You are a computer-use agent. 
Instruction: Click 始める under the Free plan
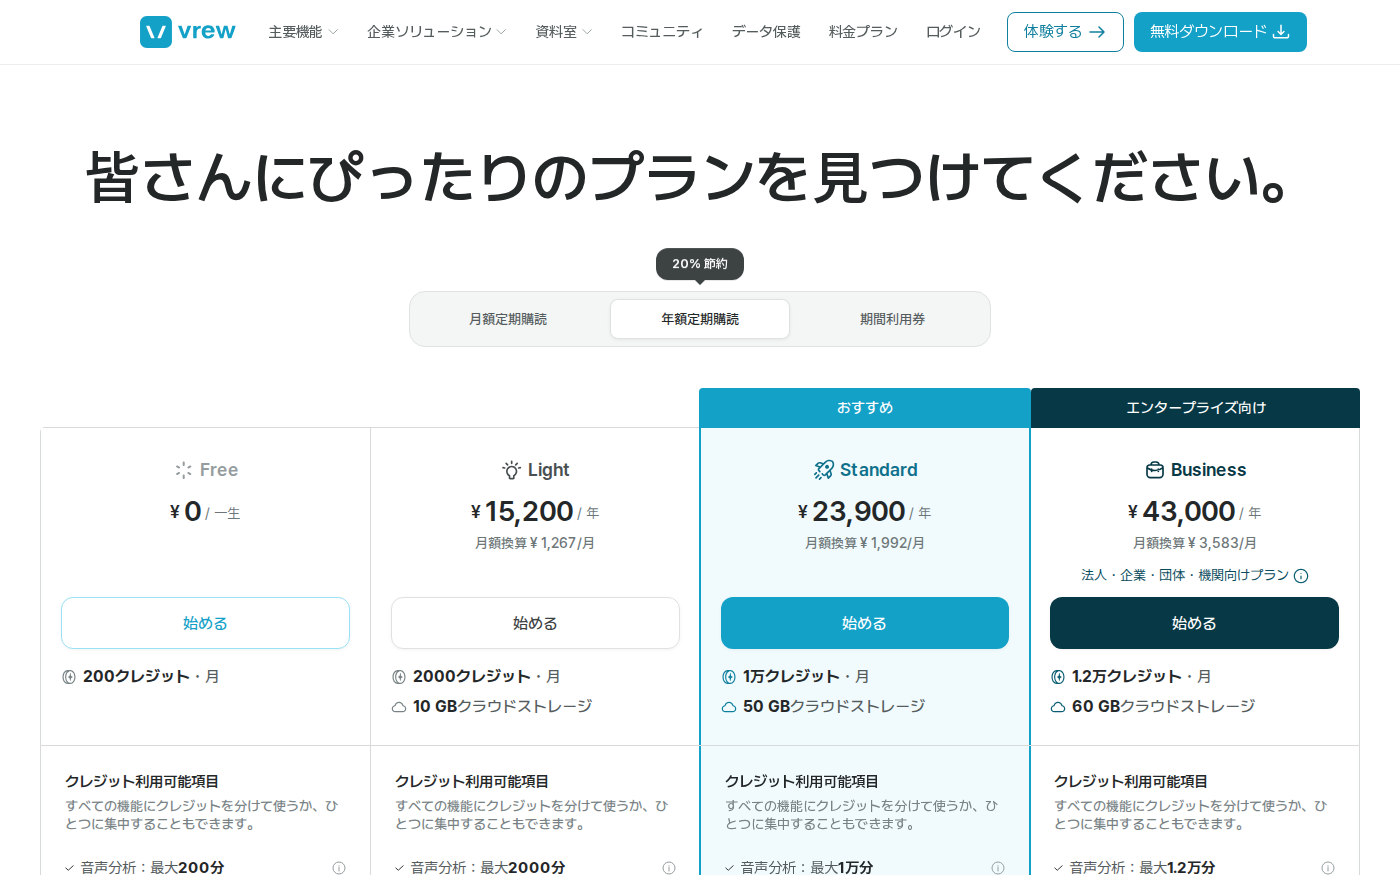pyautogui.click(x=205, y=623)
